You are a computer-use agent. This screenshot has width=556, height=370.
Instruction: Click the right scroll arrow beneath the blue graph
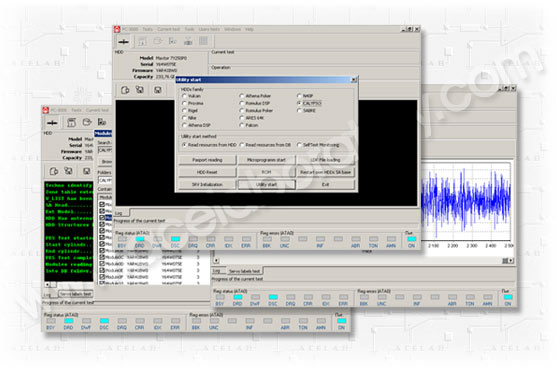(x=511, y=261)
